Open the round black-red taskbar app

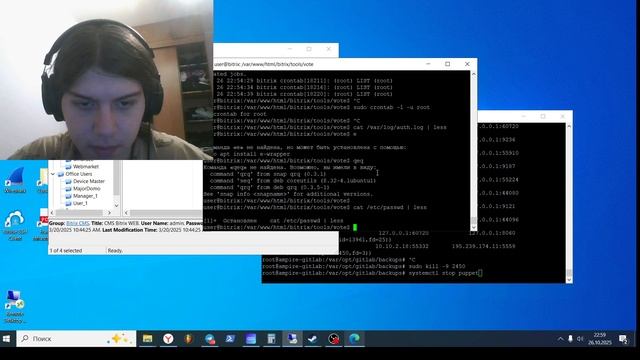tap(333, 339)
